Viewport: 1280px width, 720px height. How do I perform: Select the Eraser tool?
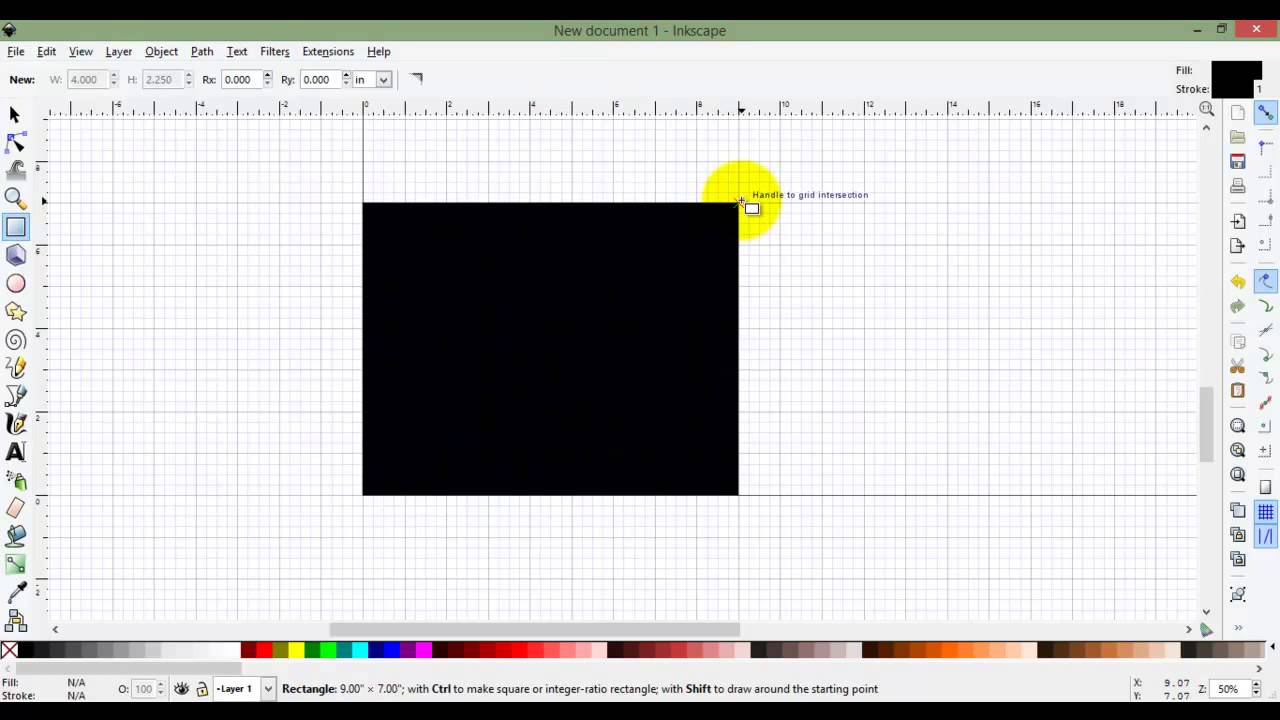[x=15, y=508]
